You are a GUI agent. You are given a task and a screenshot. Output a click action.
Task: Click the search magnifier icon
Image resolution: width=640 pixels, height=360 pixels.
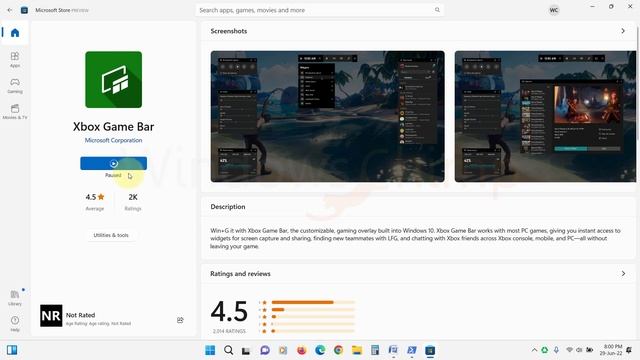pos(437,10)
